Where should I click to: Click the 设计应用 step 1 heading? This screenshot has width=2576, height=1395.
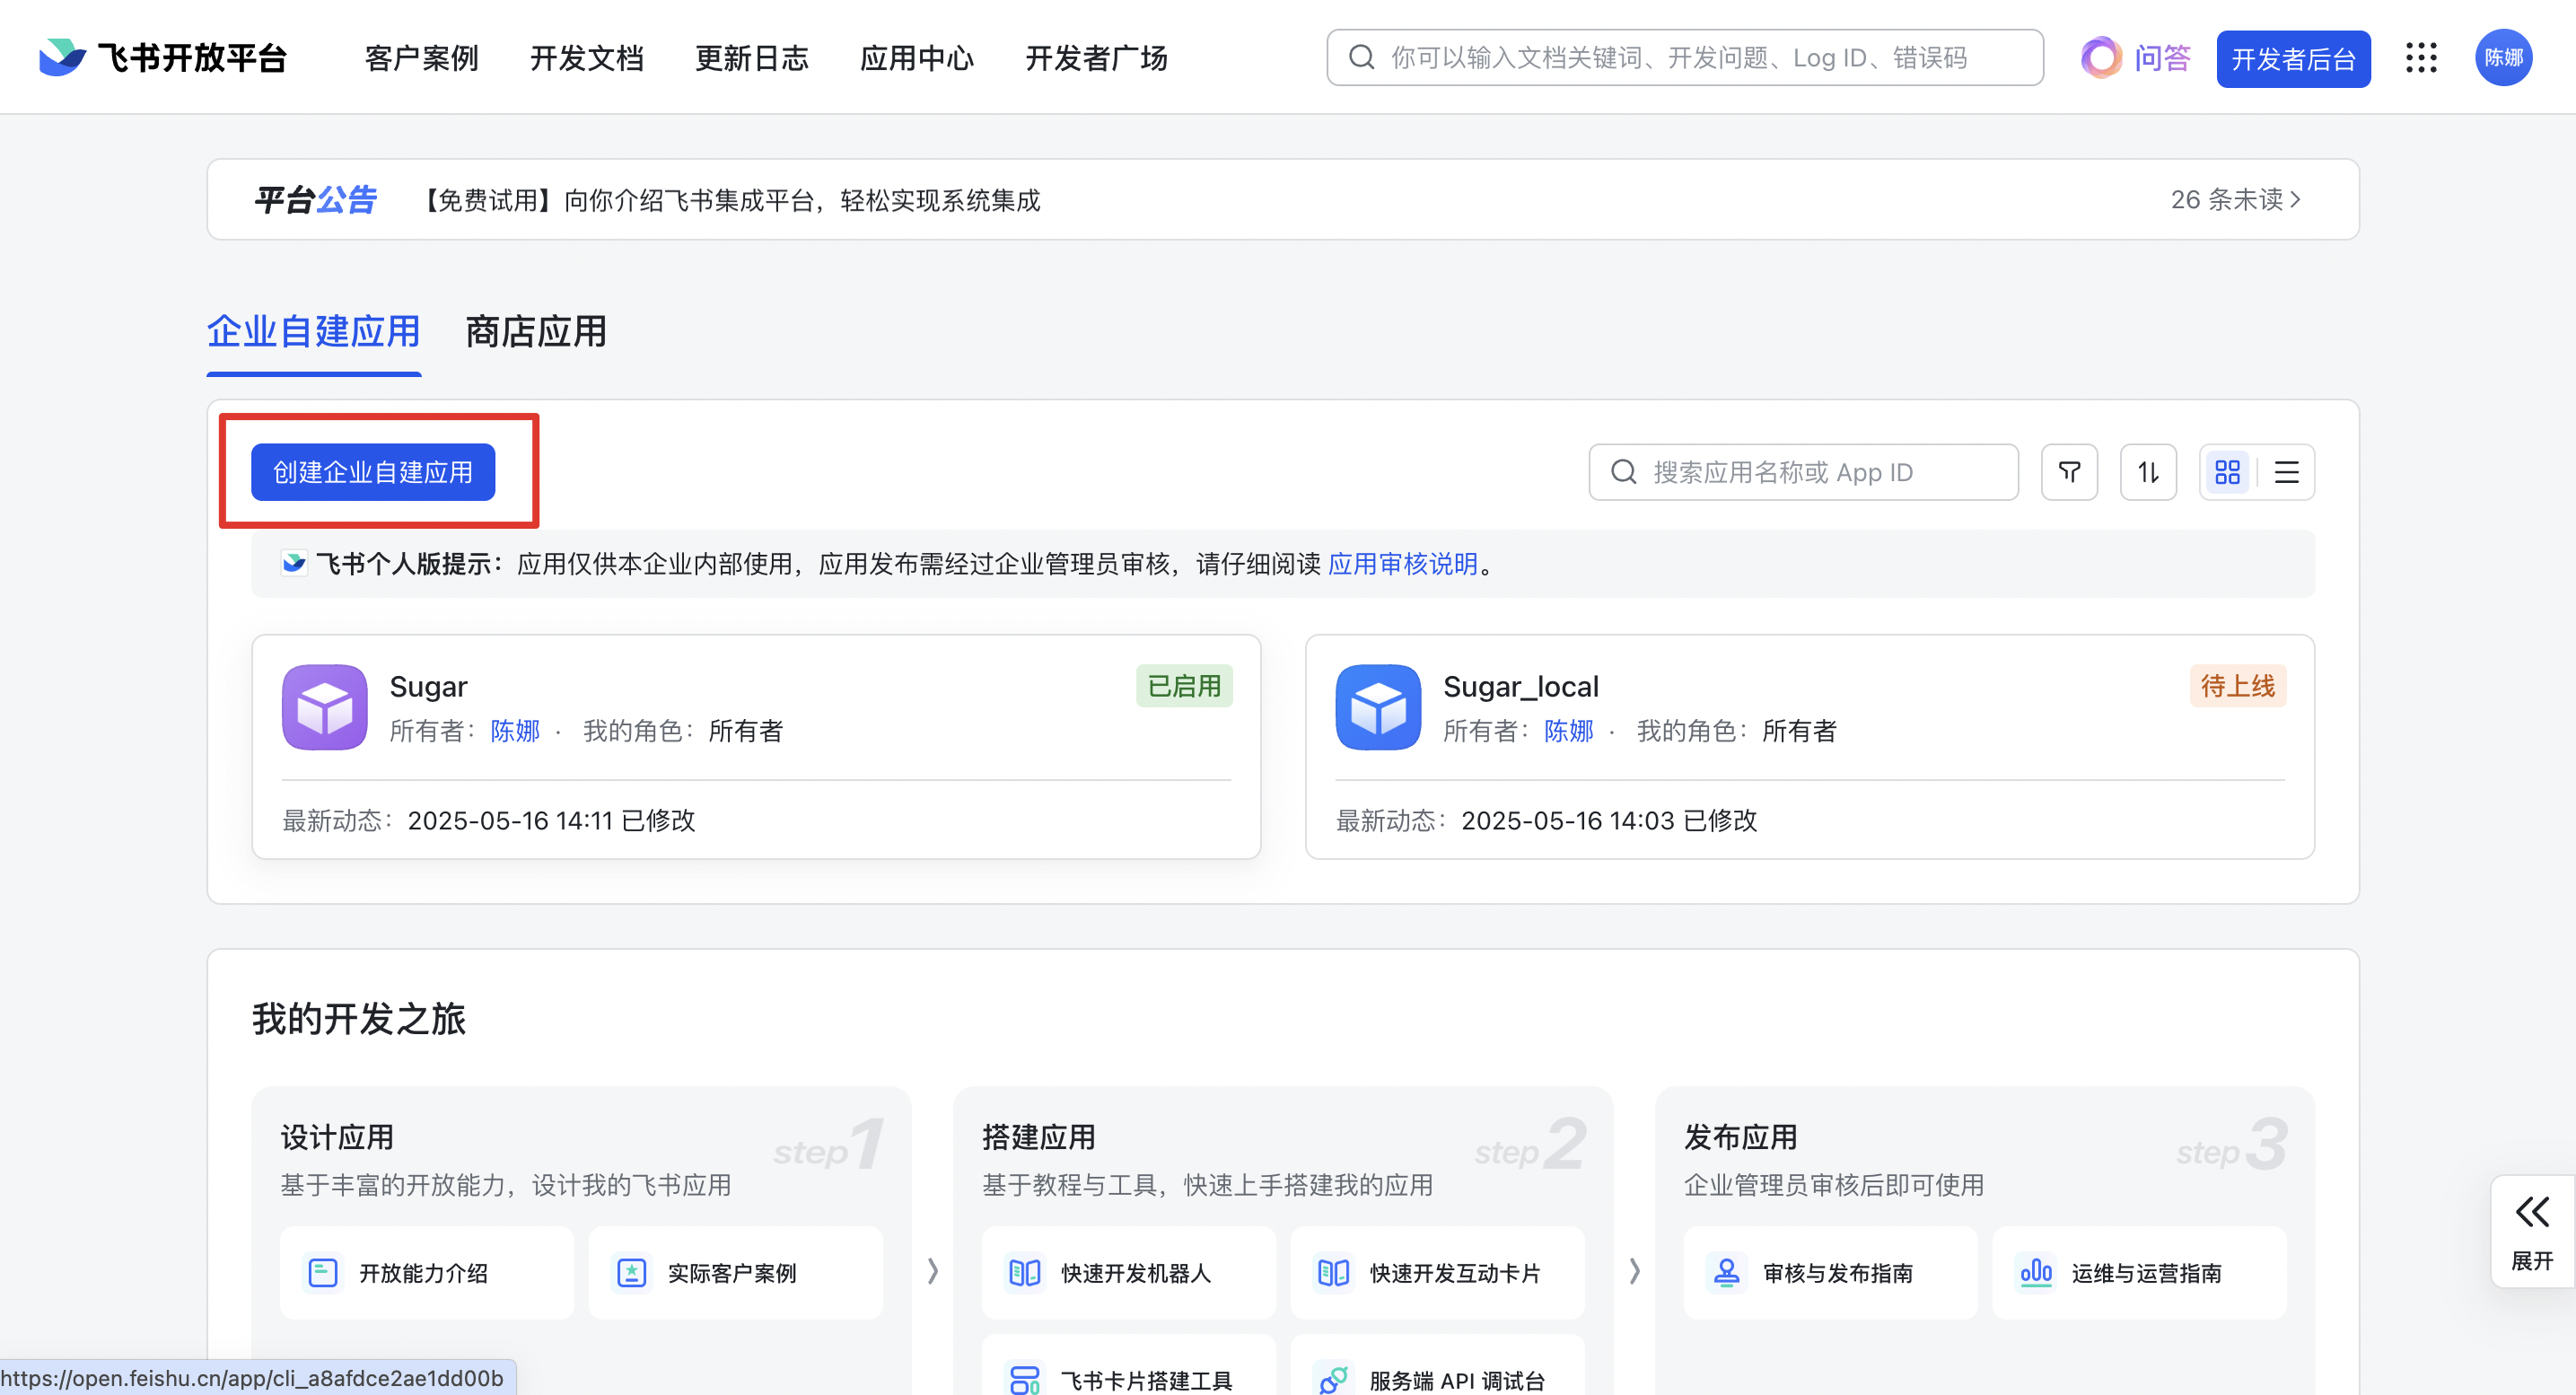coord(337,1137)
